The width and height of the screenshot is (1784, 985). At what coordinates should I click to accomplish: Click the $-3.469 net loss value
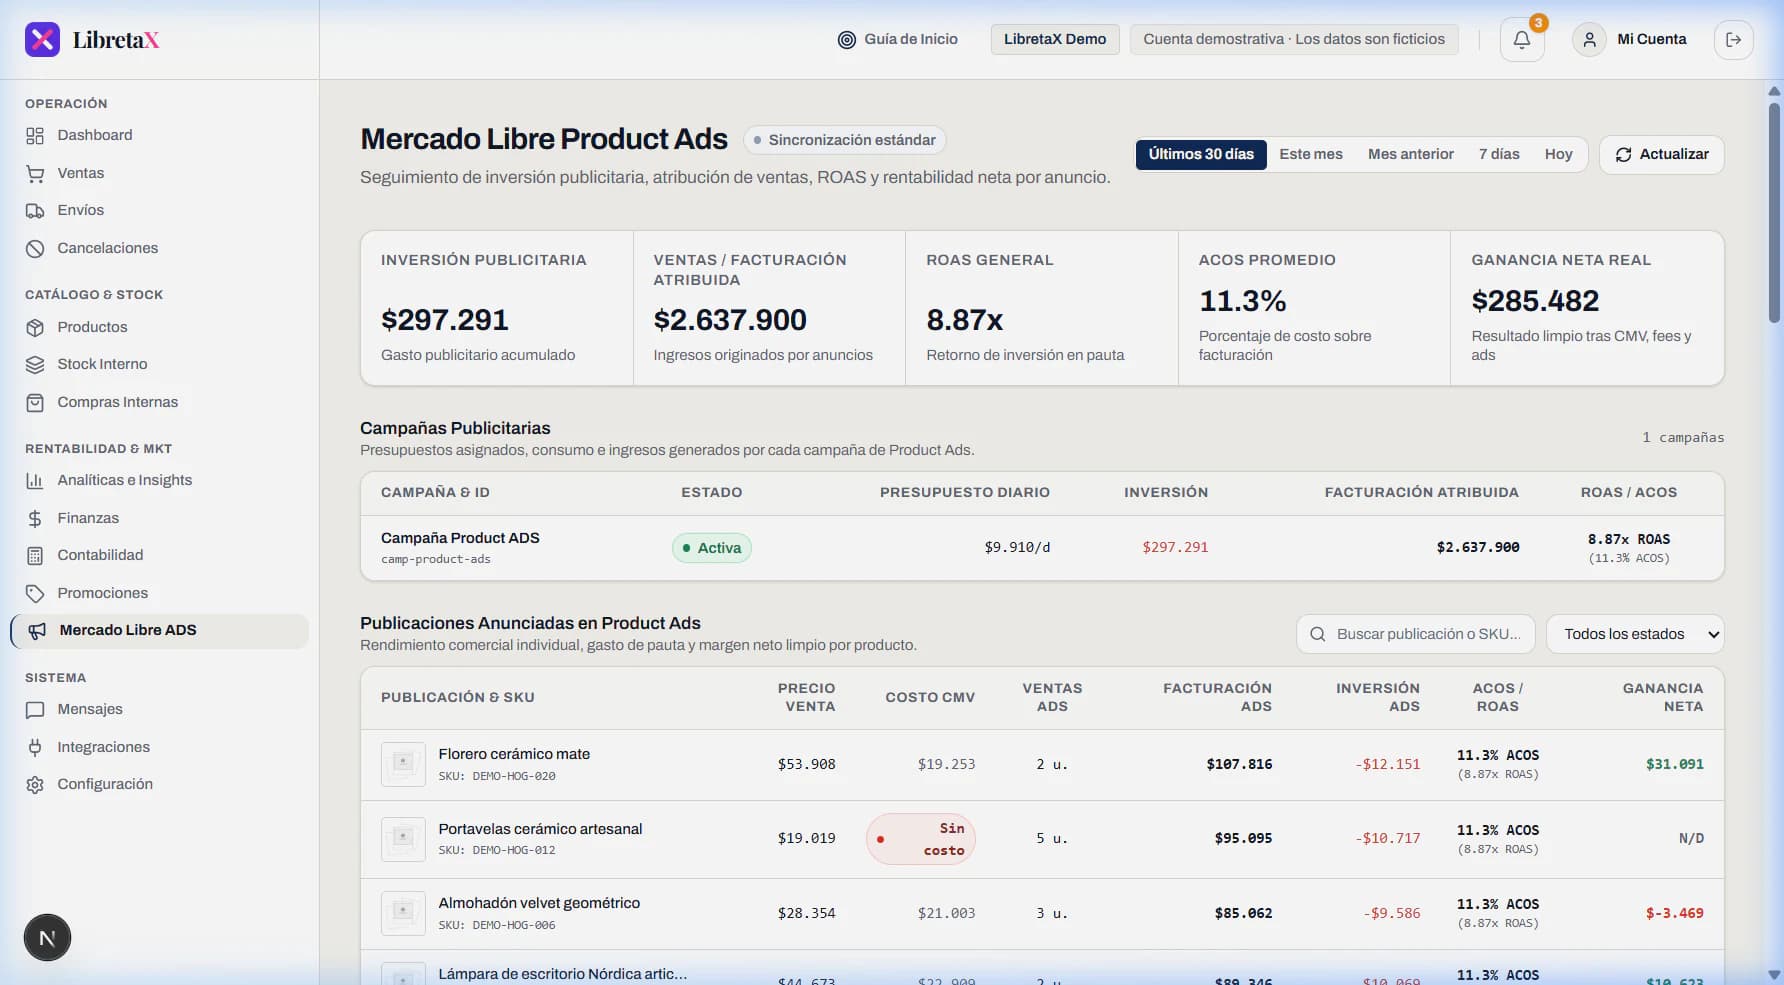pos(1675,913)
